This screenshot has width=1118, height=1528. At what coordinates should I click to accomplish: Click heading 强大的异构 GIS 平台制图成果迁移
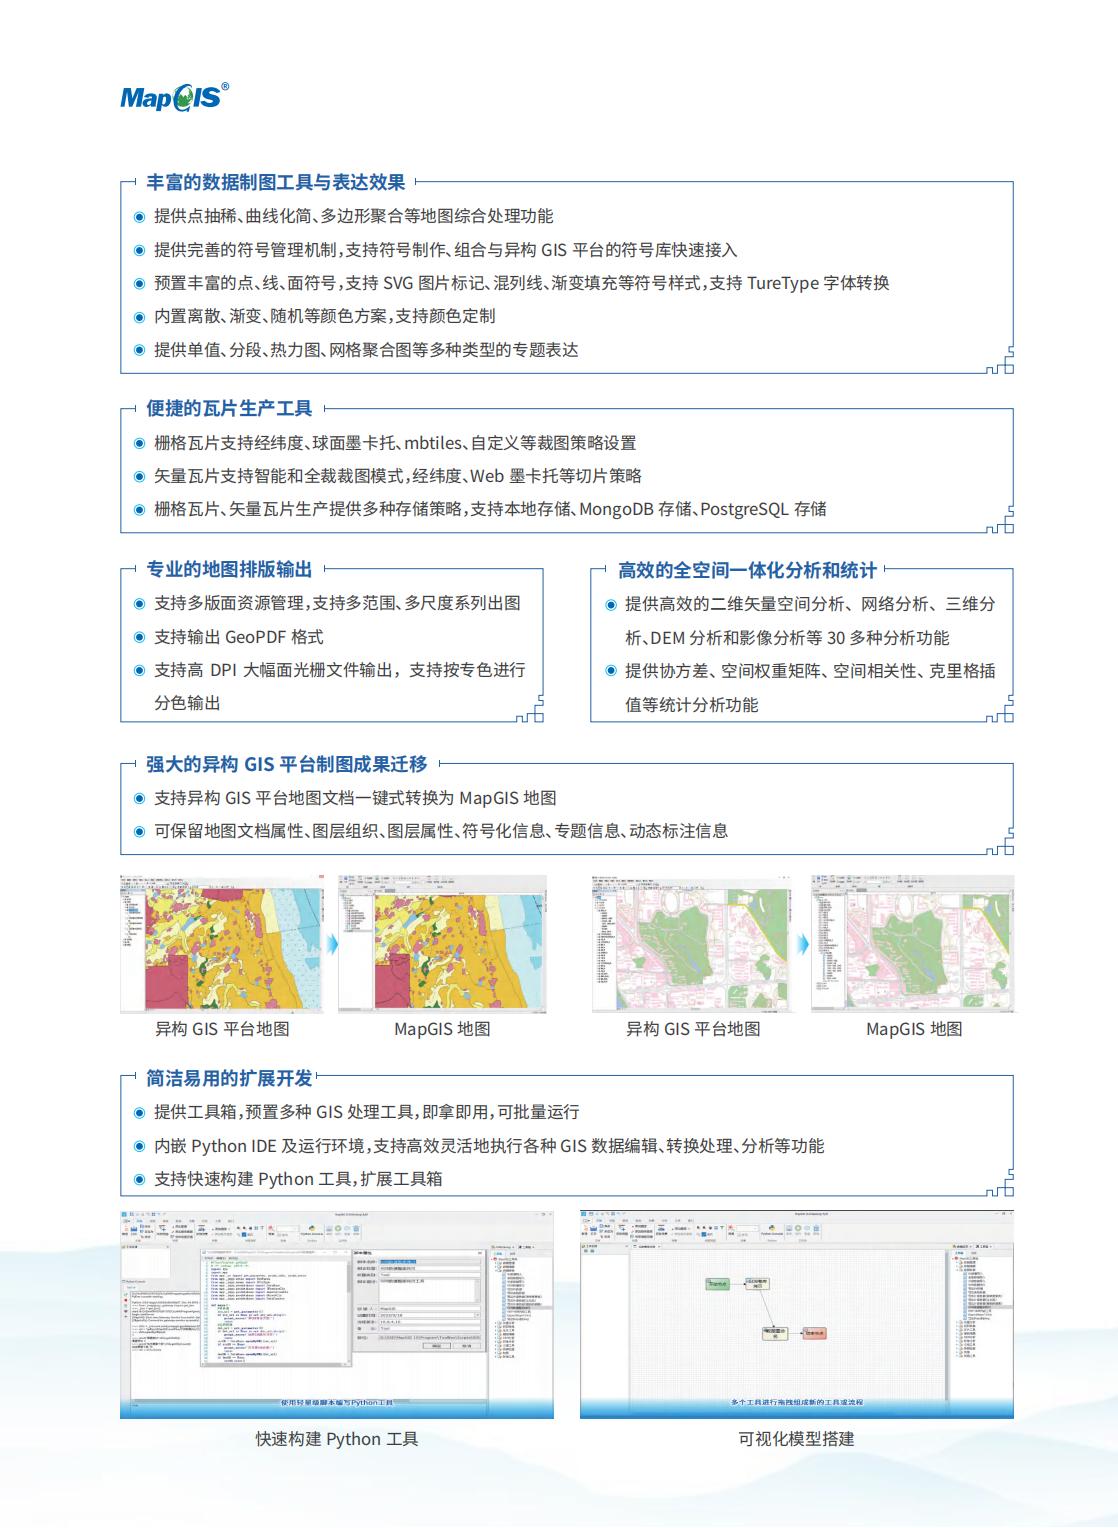286,764
